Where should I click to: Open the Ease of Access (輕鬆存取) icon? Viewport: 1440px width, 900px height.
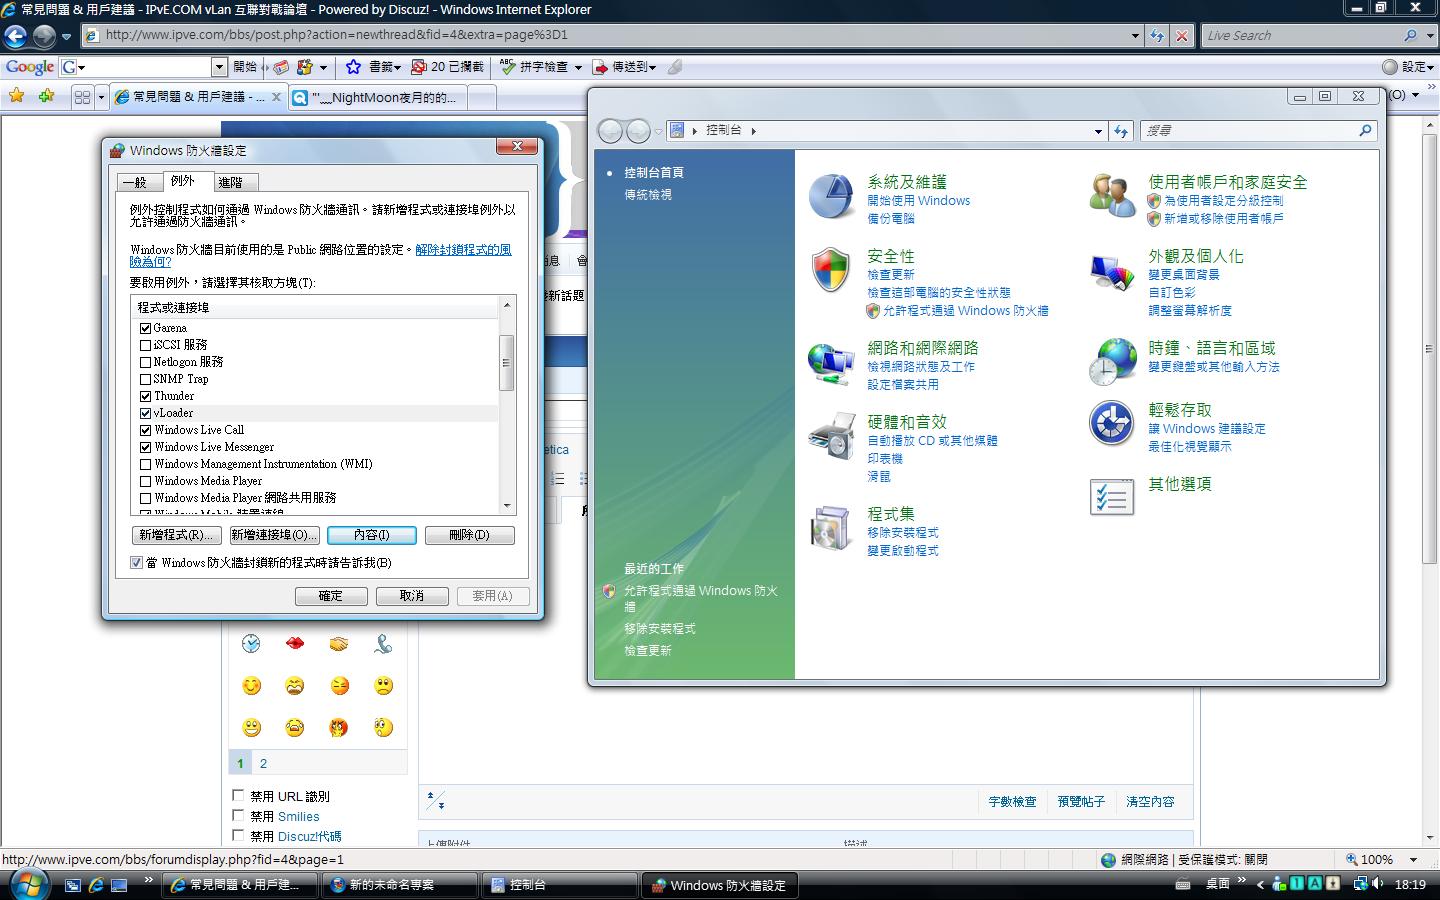(x=1112, y=423)
